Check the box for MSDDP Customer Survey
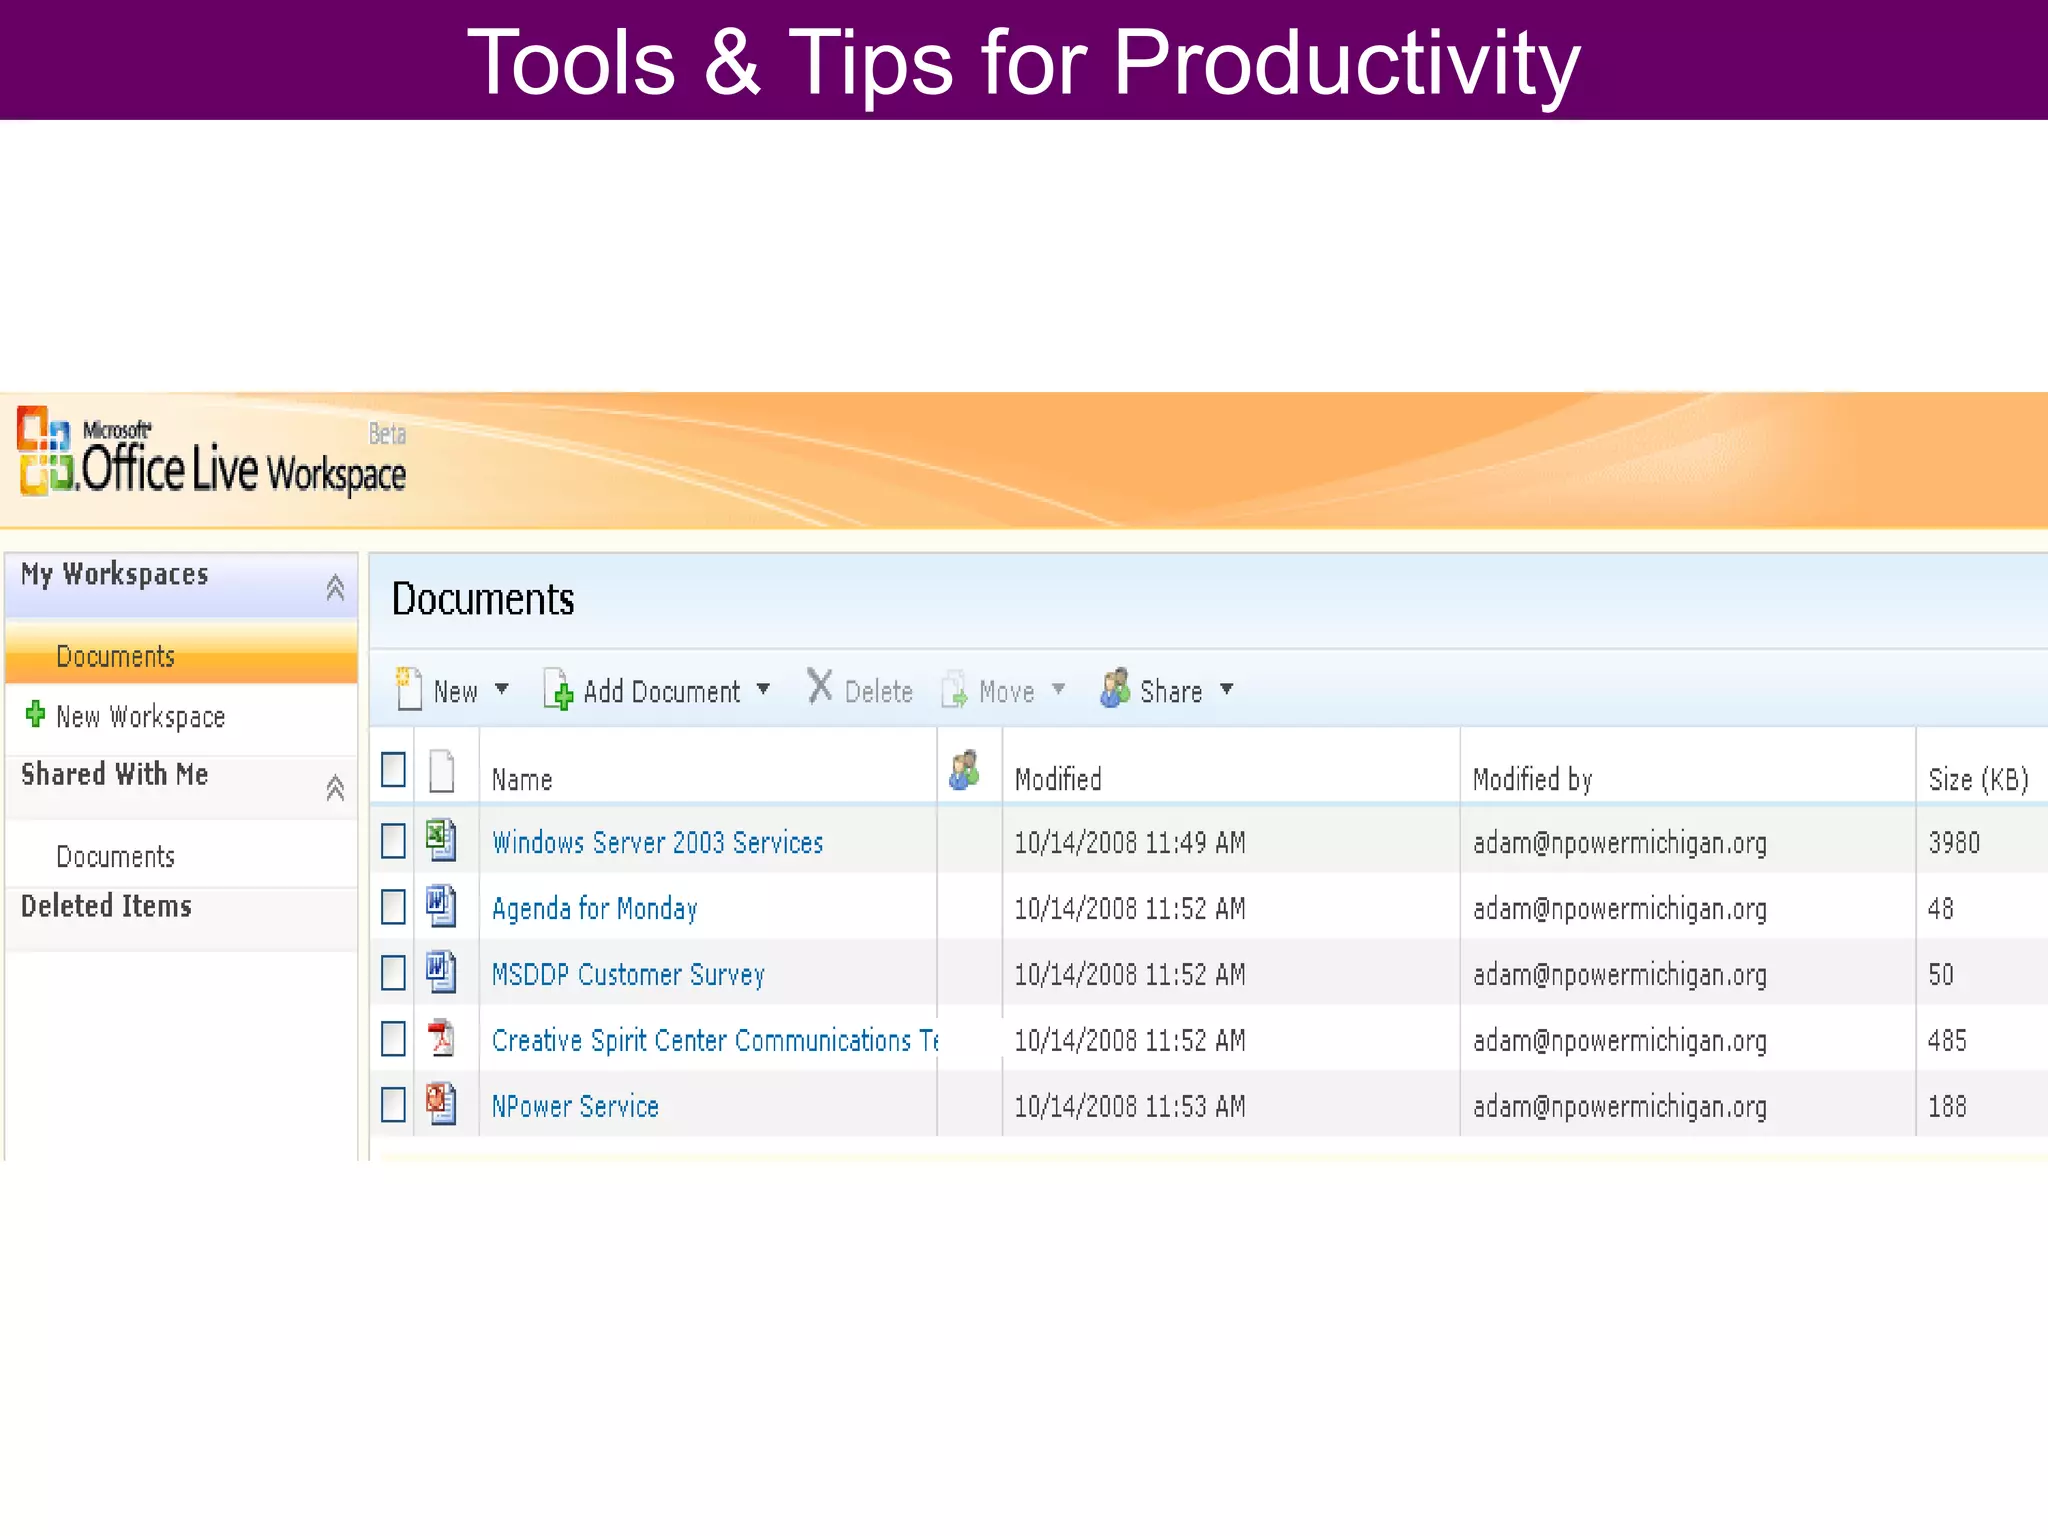This screenshot has height=1536, width=2048. (x=393, y=973)
